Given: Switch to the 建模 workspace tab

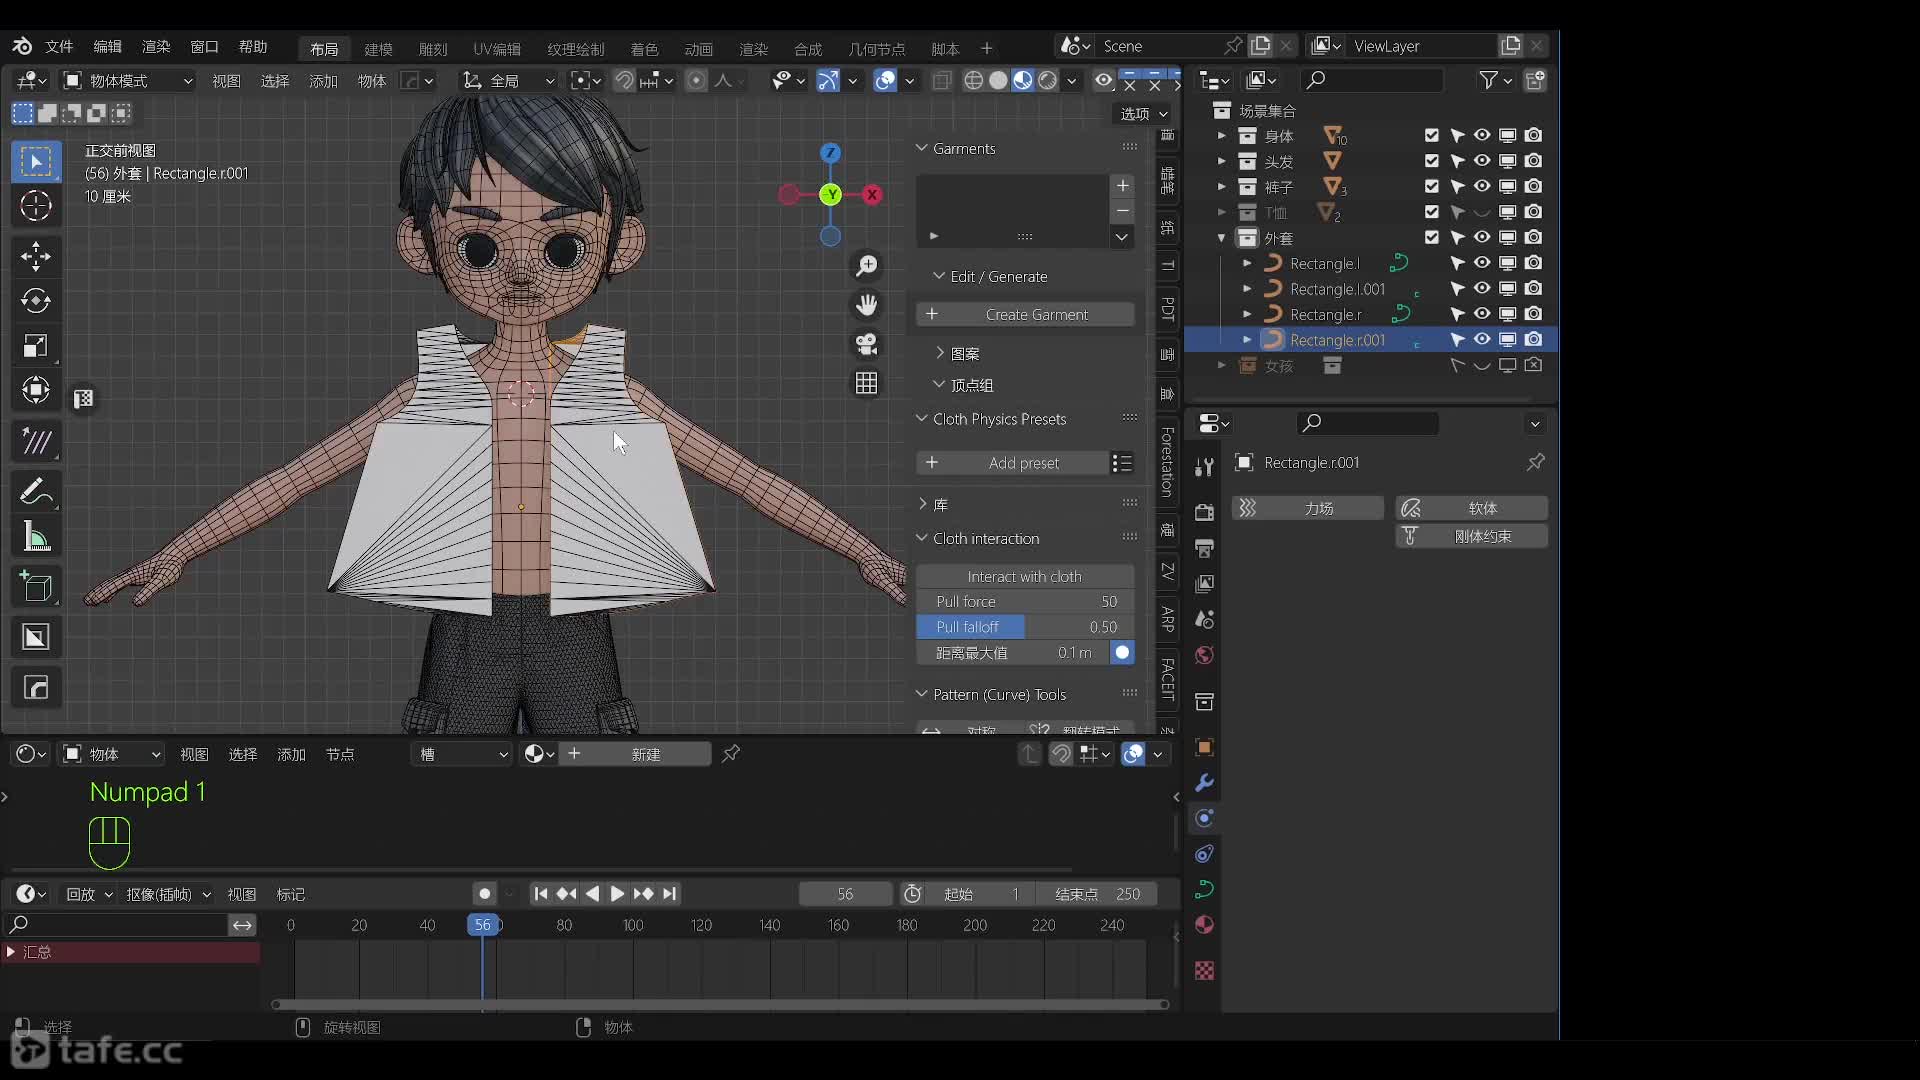Looking at the screenshot, I should 378,49.
